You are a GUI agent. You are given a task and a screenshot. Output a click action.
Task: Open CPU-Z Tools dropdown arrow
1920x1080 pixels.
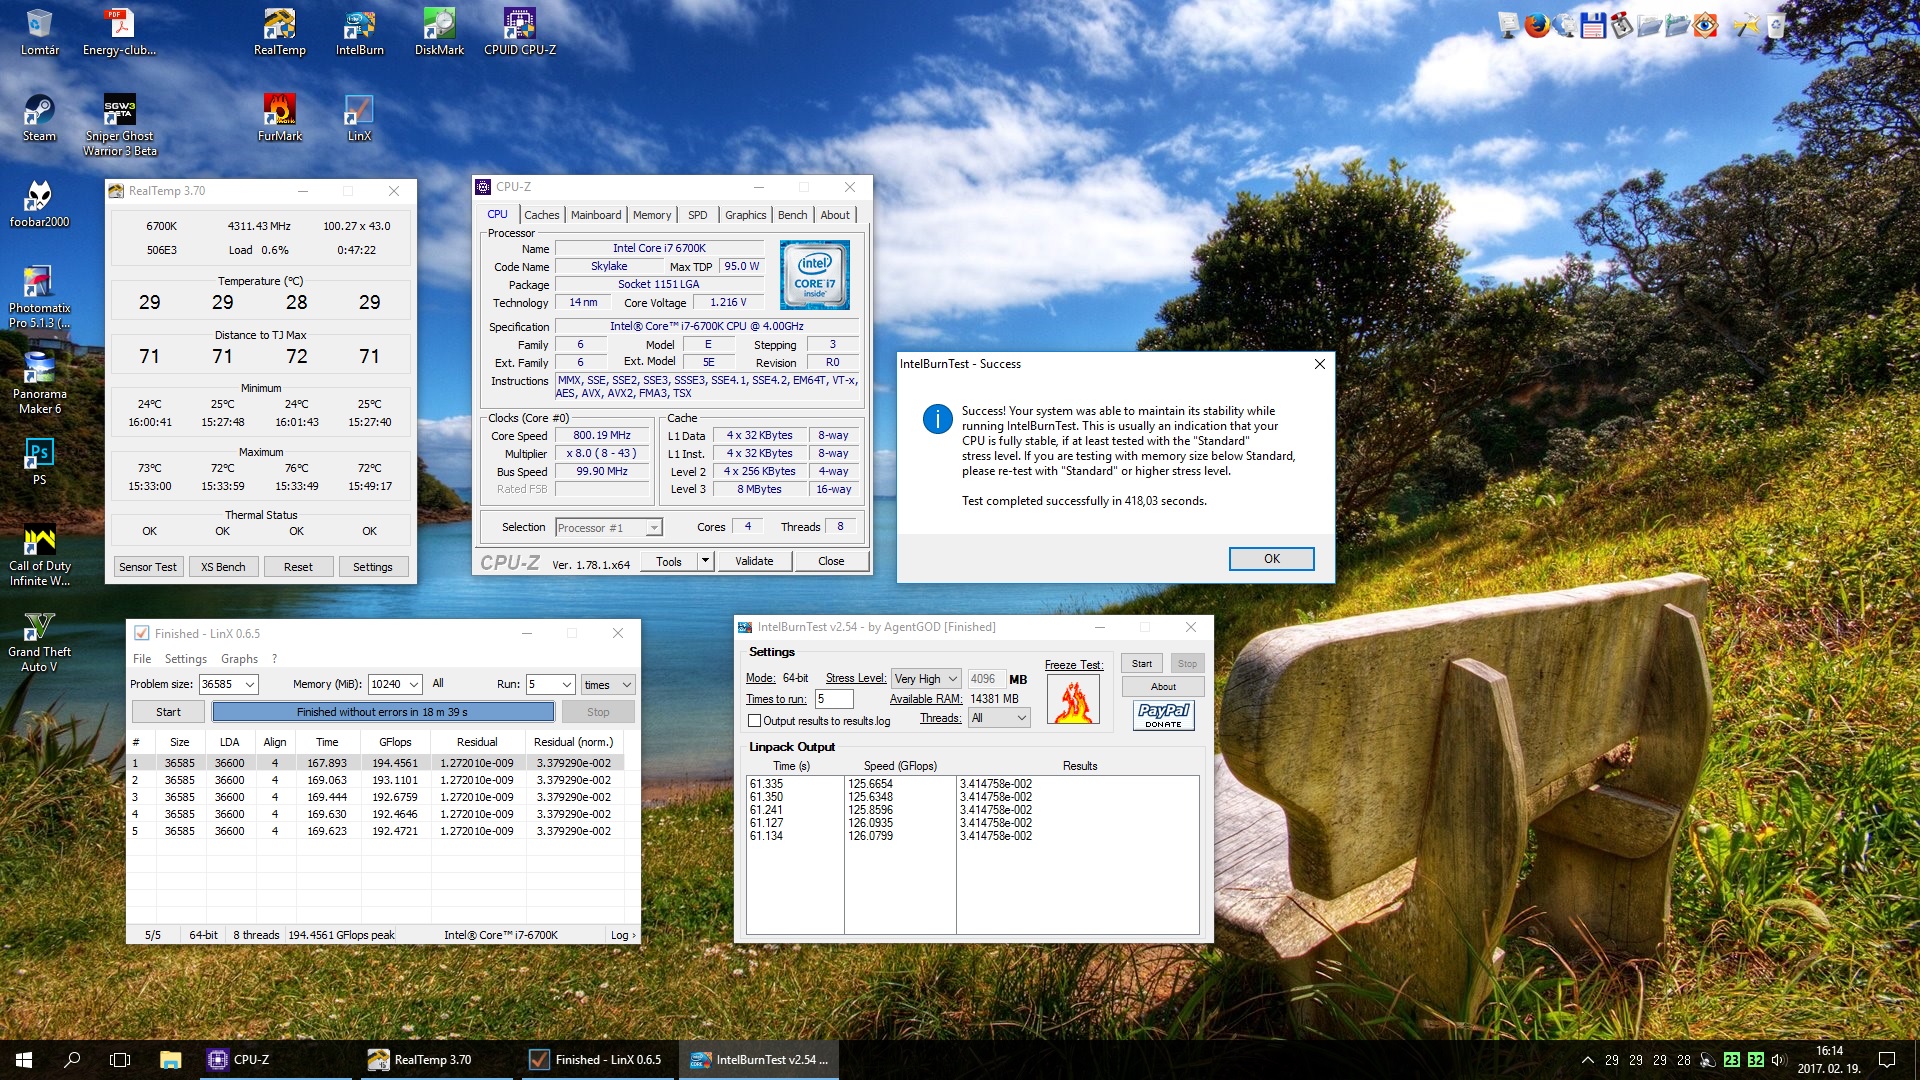pyautogui.click(x=705, y=561)
